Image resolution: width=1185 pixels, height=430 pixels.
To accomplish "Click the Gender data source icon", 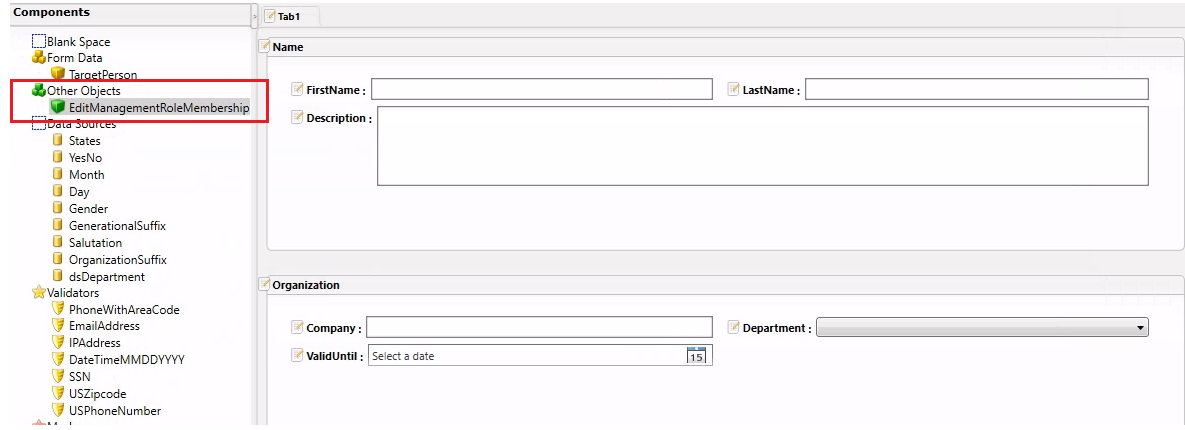I will (57, 208).
